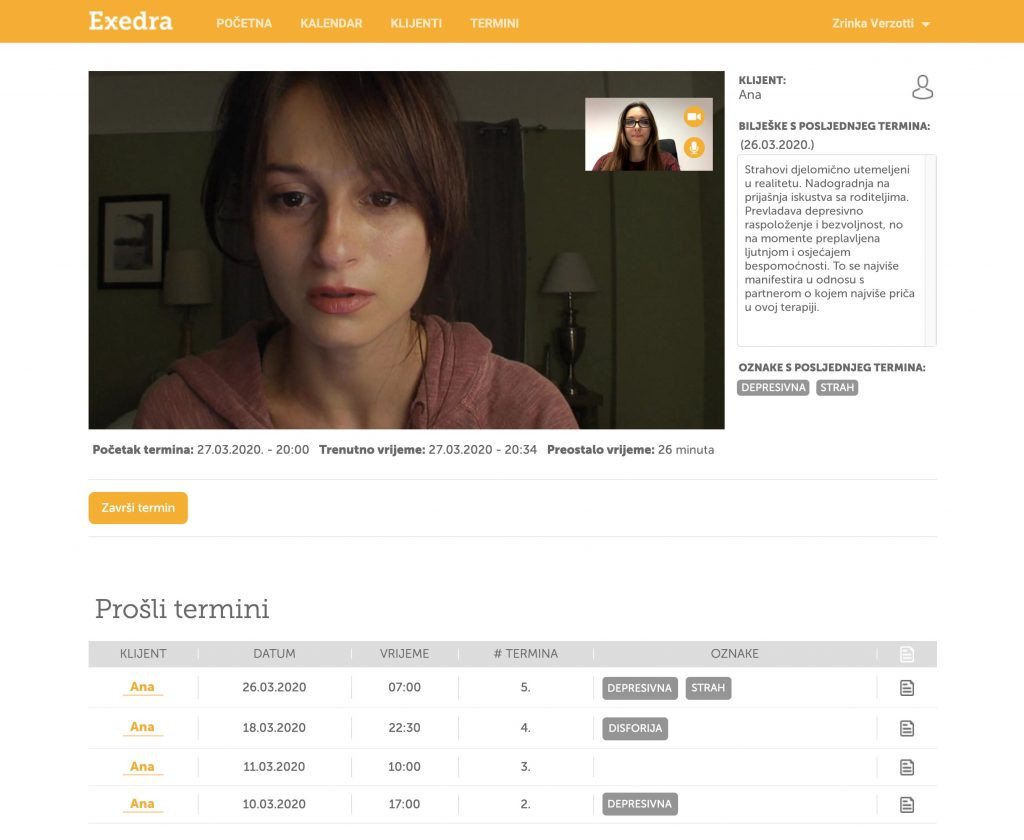
Task: Open KALENDAR menu item
Action: pyautogui.click(x=331, y=24)
